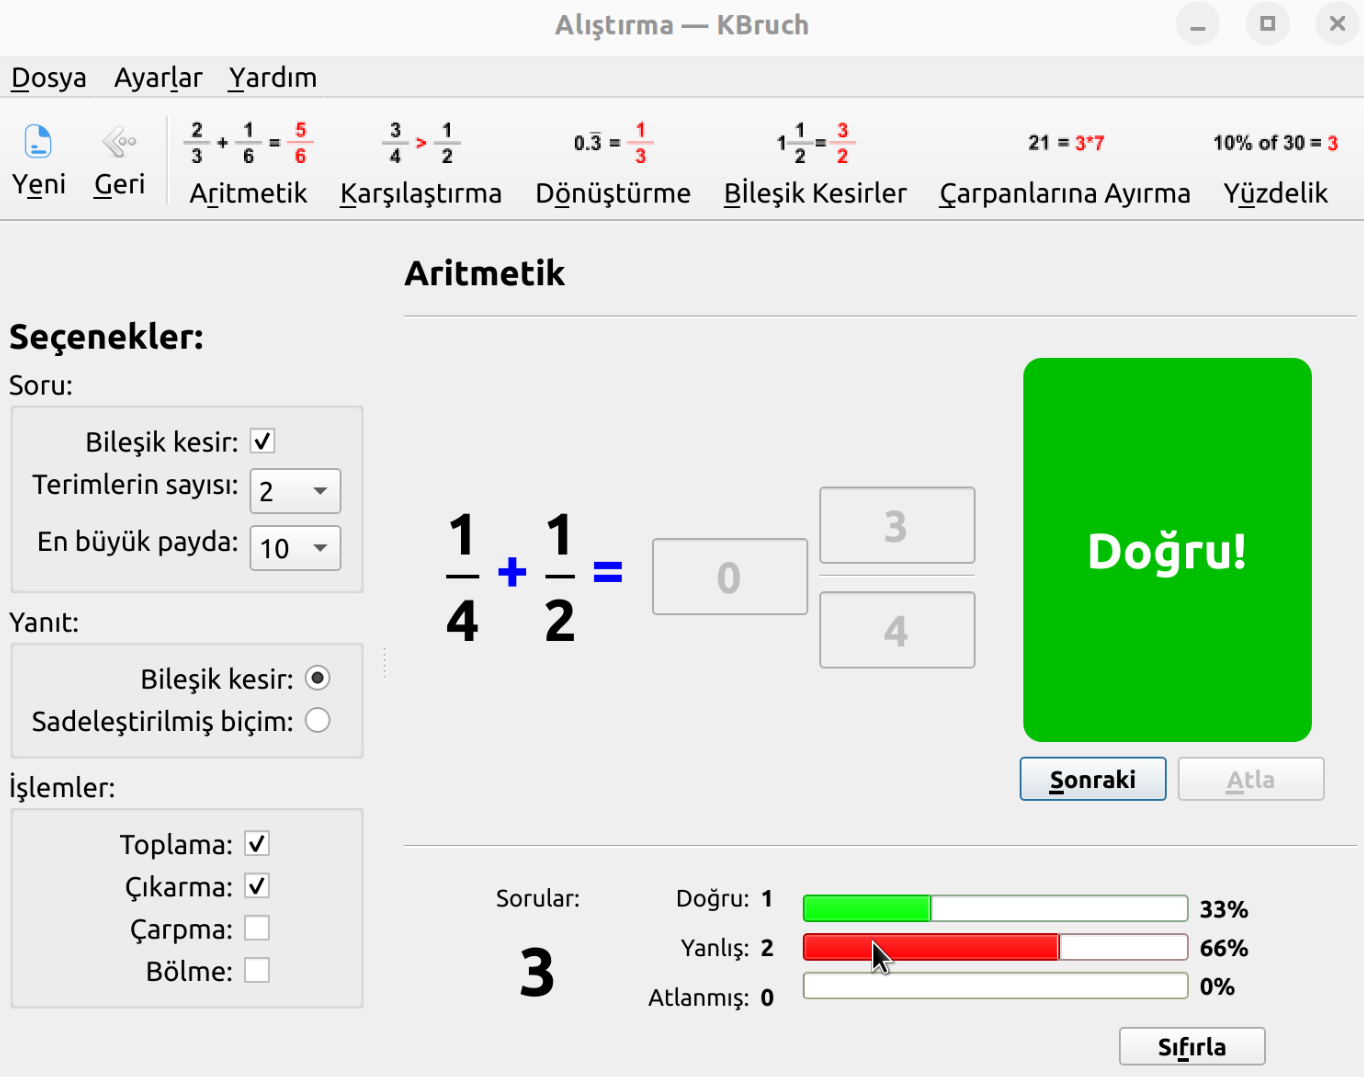Disable the Çıkarma operation
Screen dimensions: 1364x1077
(257, 885)
